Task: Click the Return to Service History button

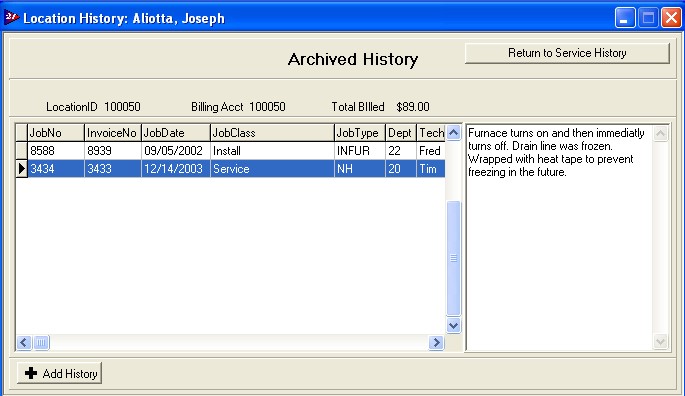Action: tap(567, 53)
